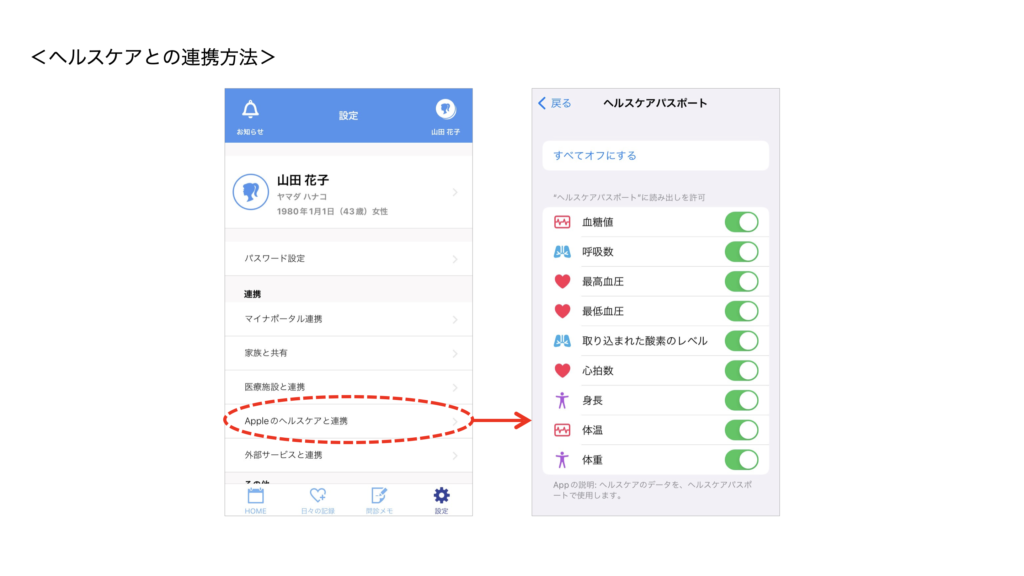Open the chevron beside 山田 花子 profile
The width and height of the screenshot is (1024, 576).
point(455,192)
